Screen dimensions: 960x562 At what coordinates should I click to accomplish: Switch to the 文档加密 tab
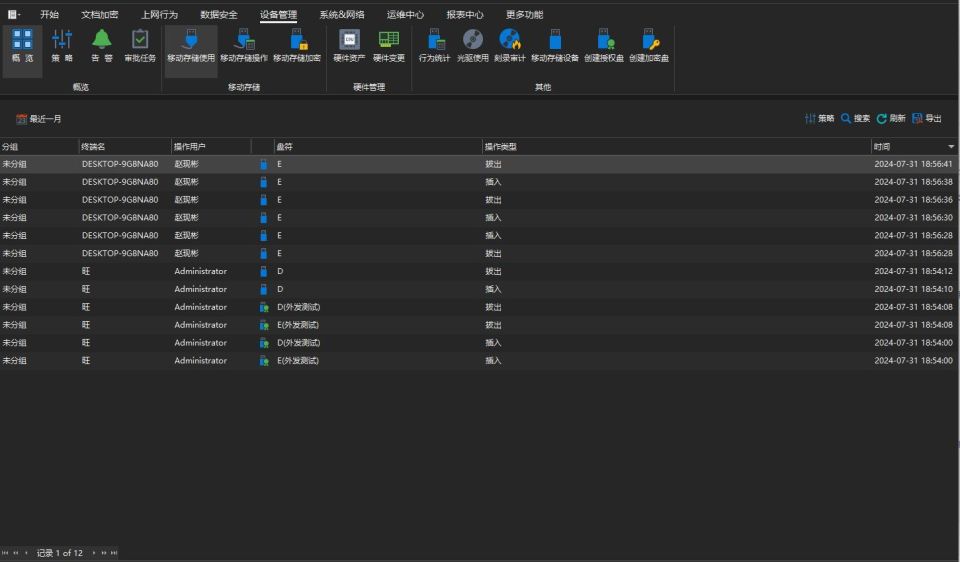[100, 14]
